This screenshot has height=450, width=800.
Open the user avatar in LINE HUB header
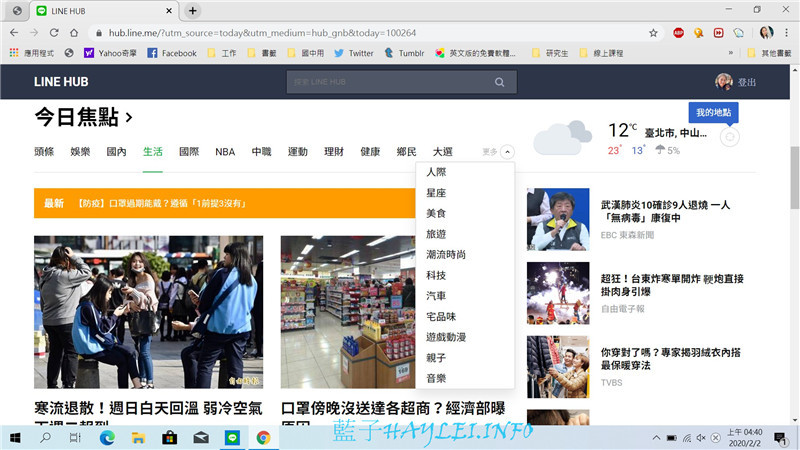[x=723, y=82]
